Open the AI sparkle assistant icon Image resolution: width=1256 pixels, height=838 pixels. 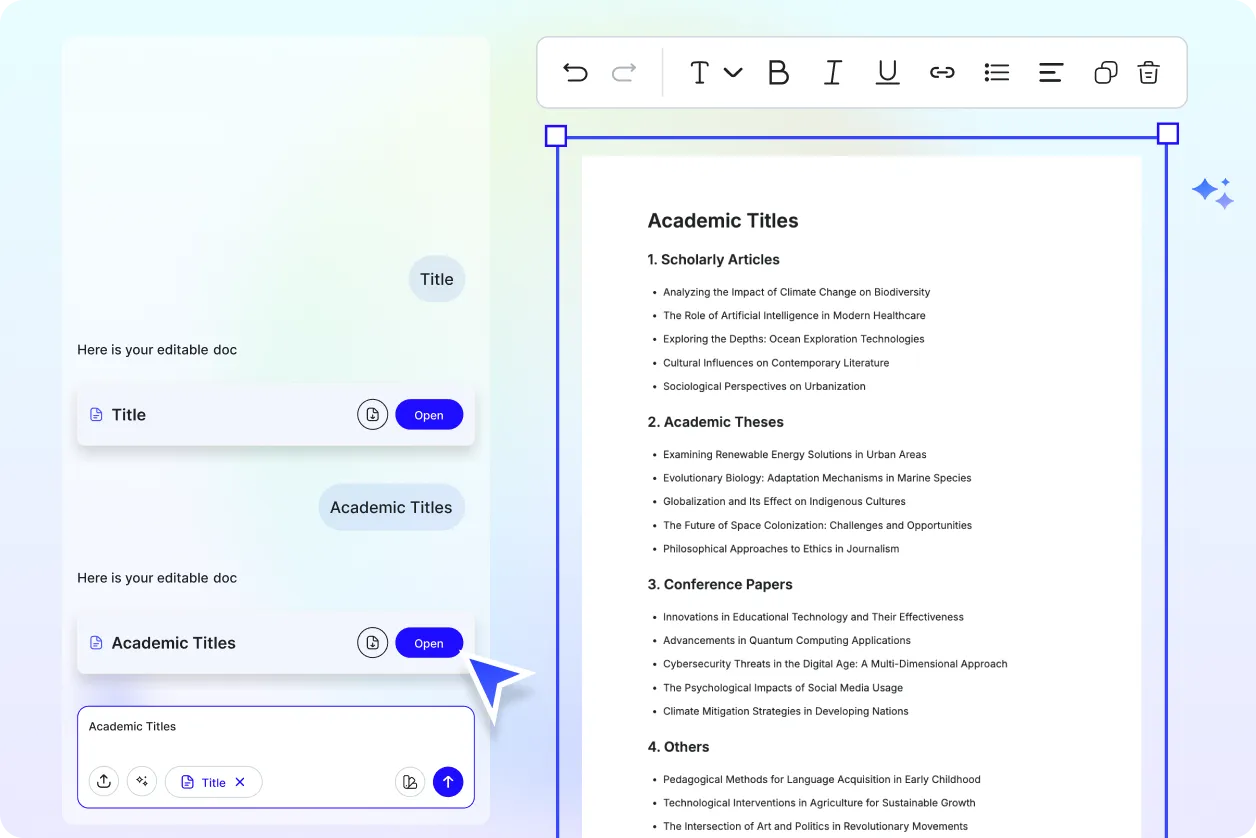(x=1212, y=192)
